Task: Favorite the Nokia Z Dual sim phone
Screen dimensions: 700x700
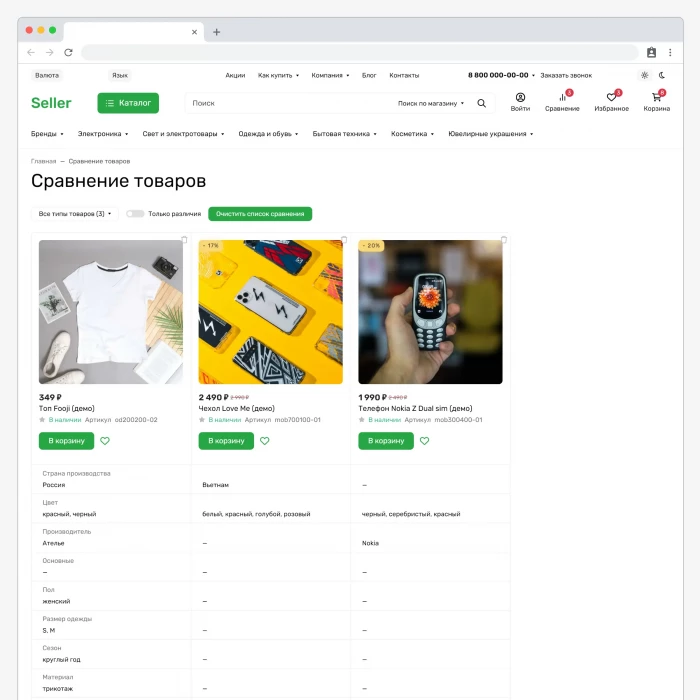Action: (424, 441)
